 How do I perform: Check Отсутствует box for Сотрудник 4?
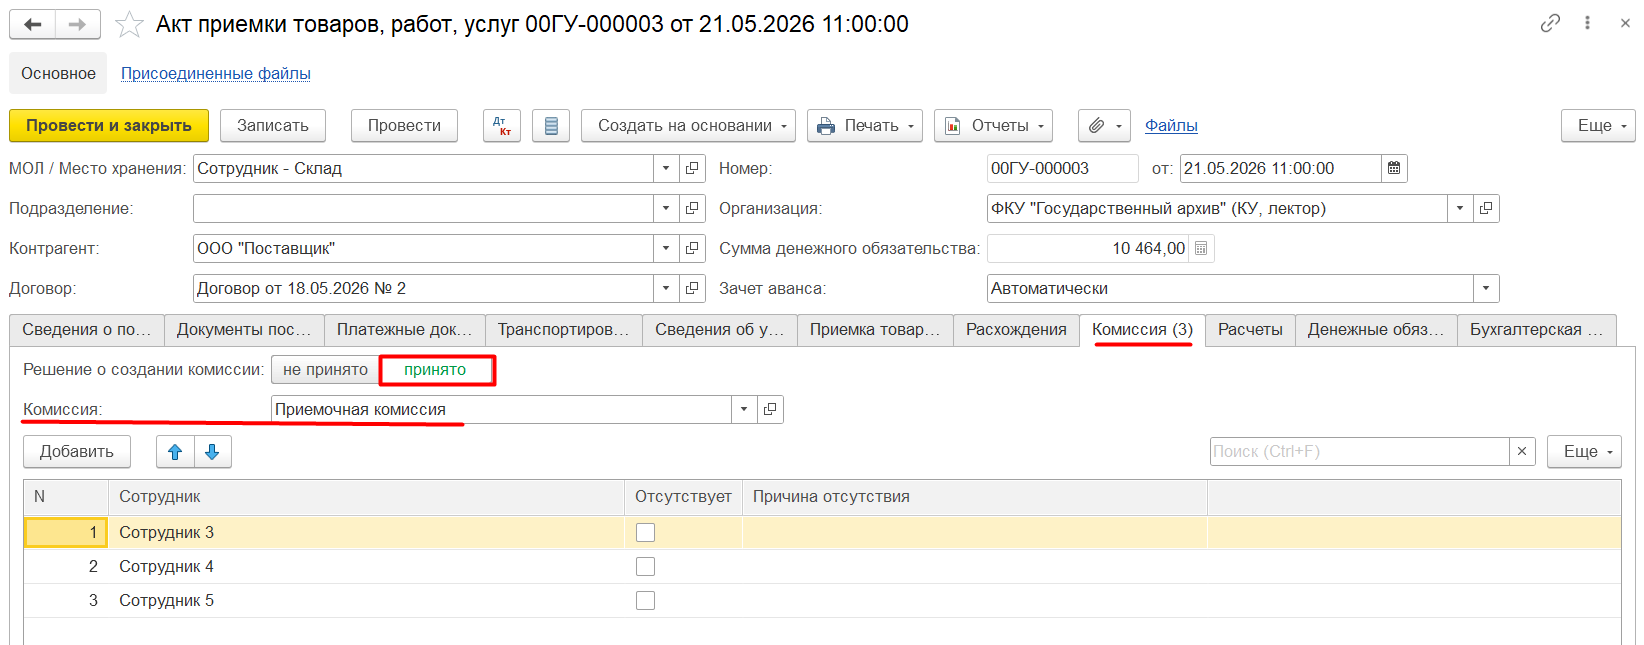pyautogui.click(x=646, y=567)
